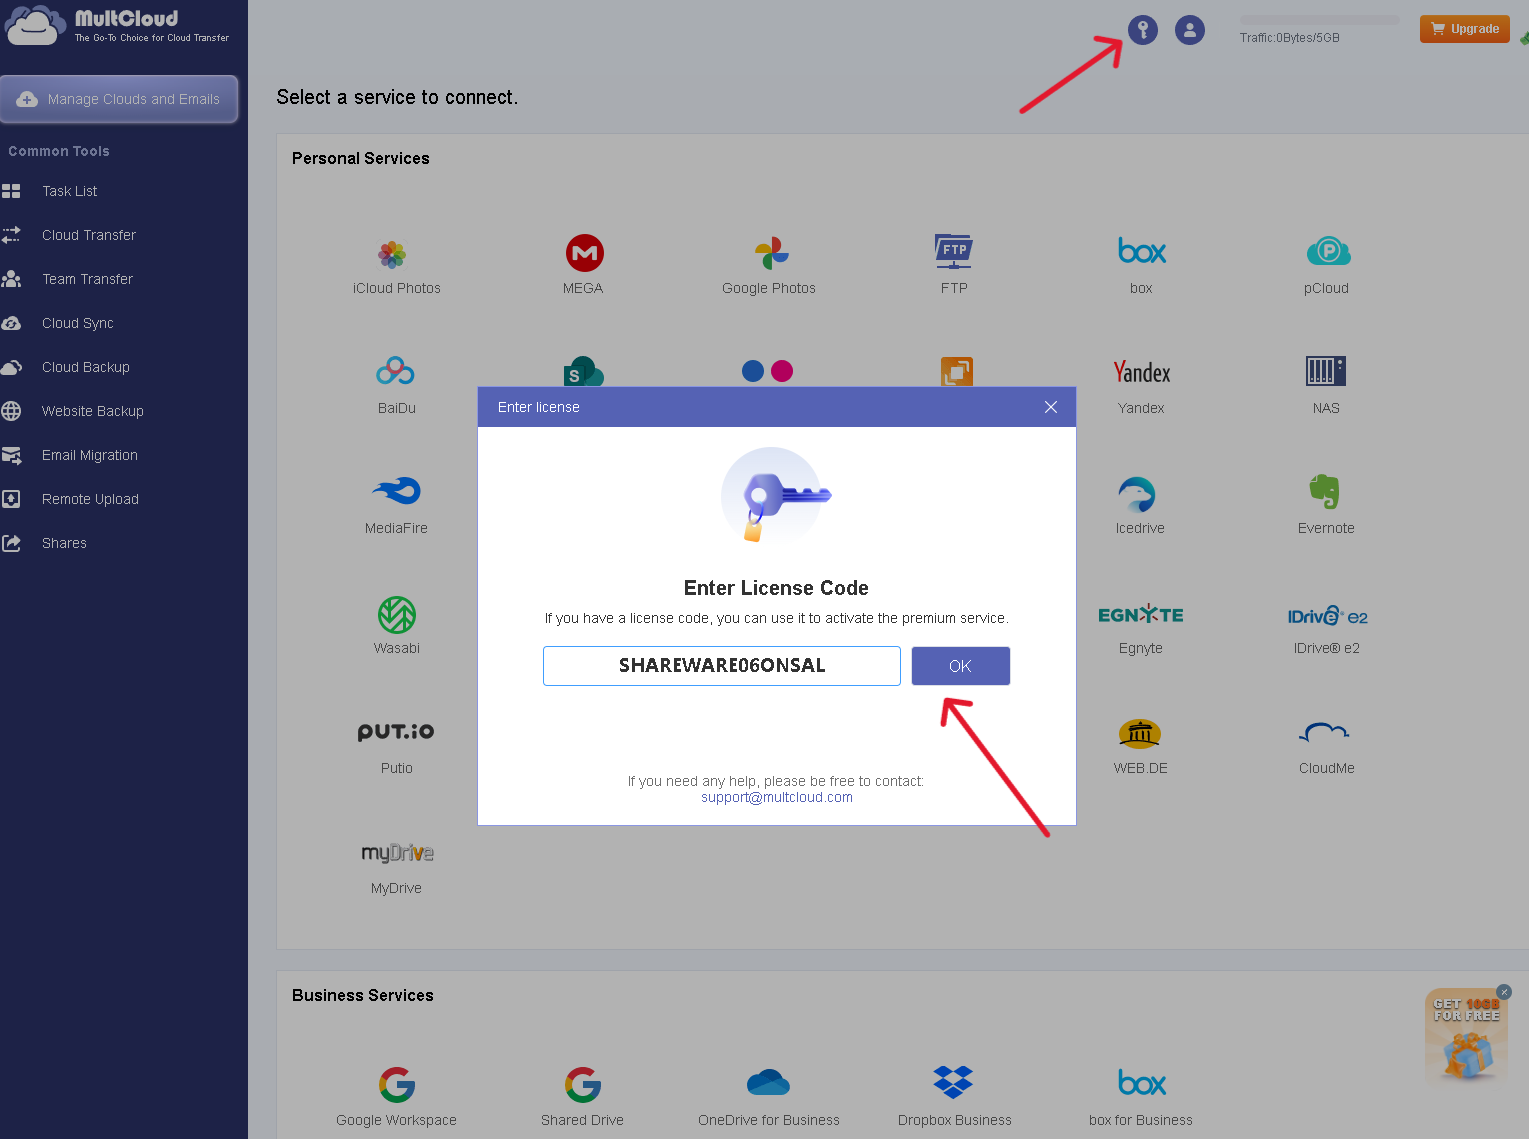
Task: Confirm the license code with OK
Action: [x=961, y=666]
